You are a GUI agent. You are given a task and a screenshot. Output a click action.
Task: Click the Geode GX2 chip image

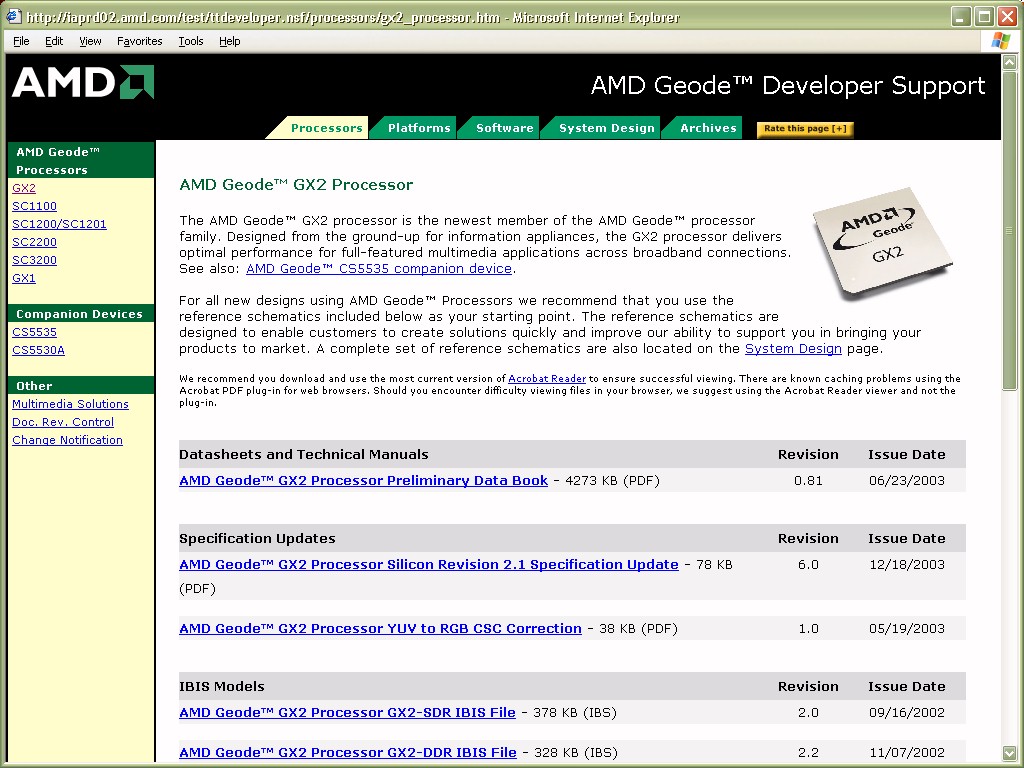(x=881, y=242)
